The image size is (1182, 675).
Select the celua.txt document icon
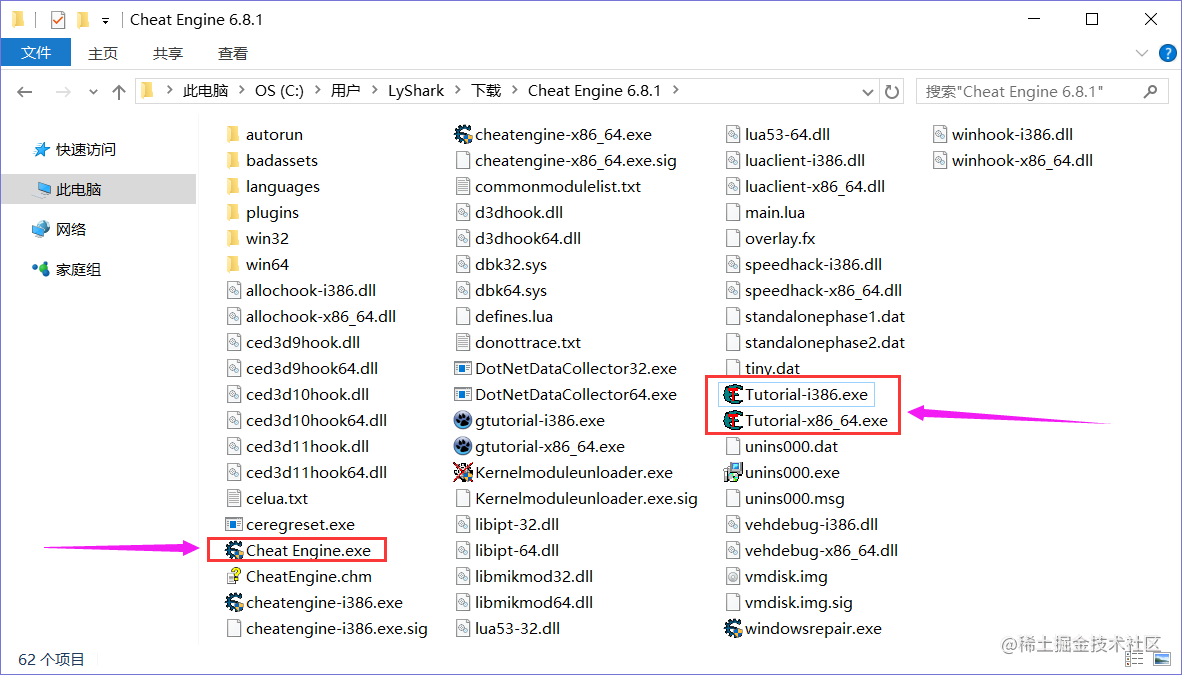(x=234, y=499)
